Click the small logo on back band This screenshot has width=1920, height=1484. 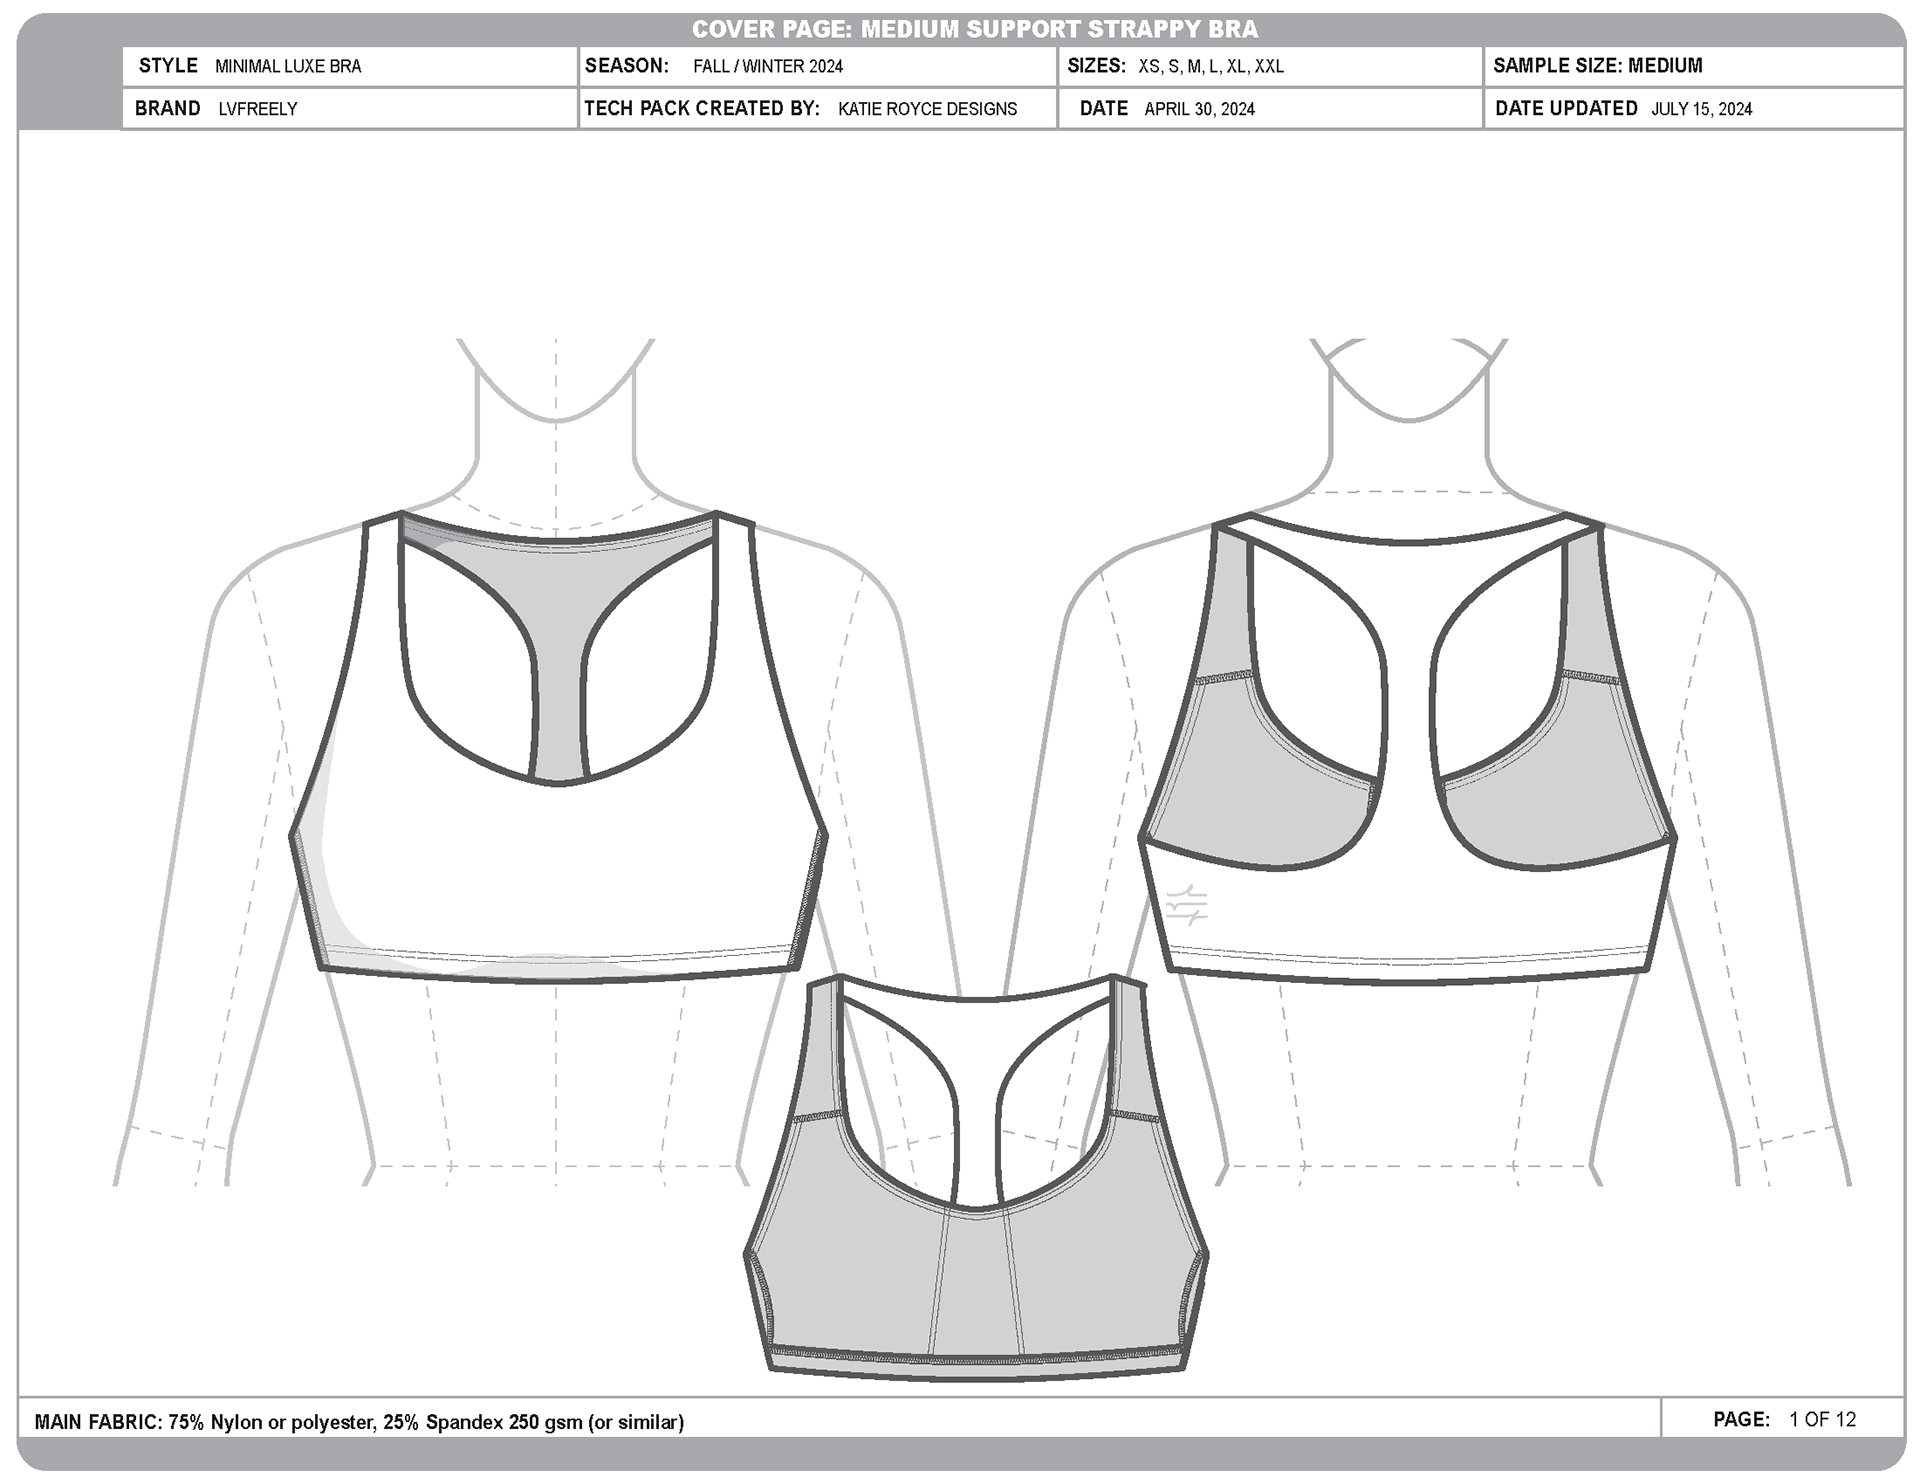coord(1187,903)
